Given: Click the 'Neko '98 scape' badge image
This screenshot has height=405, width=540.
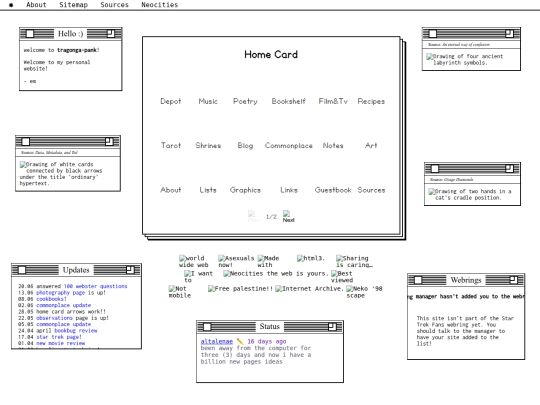Looking at the screenshot, I should pos(364,292).
